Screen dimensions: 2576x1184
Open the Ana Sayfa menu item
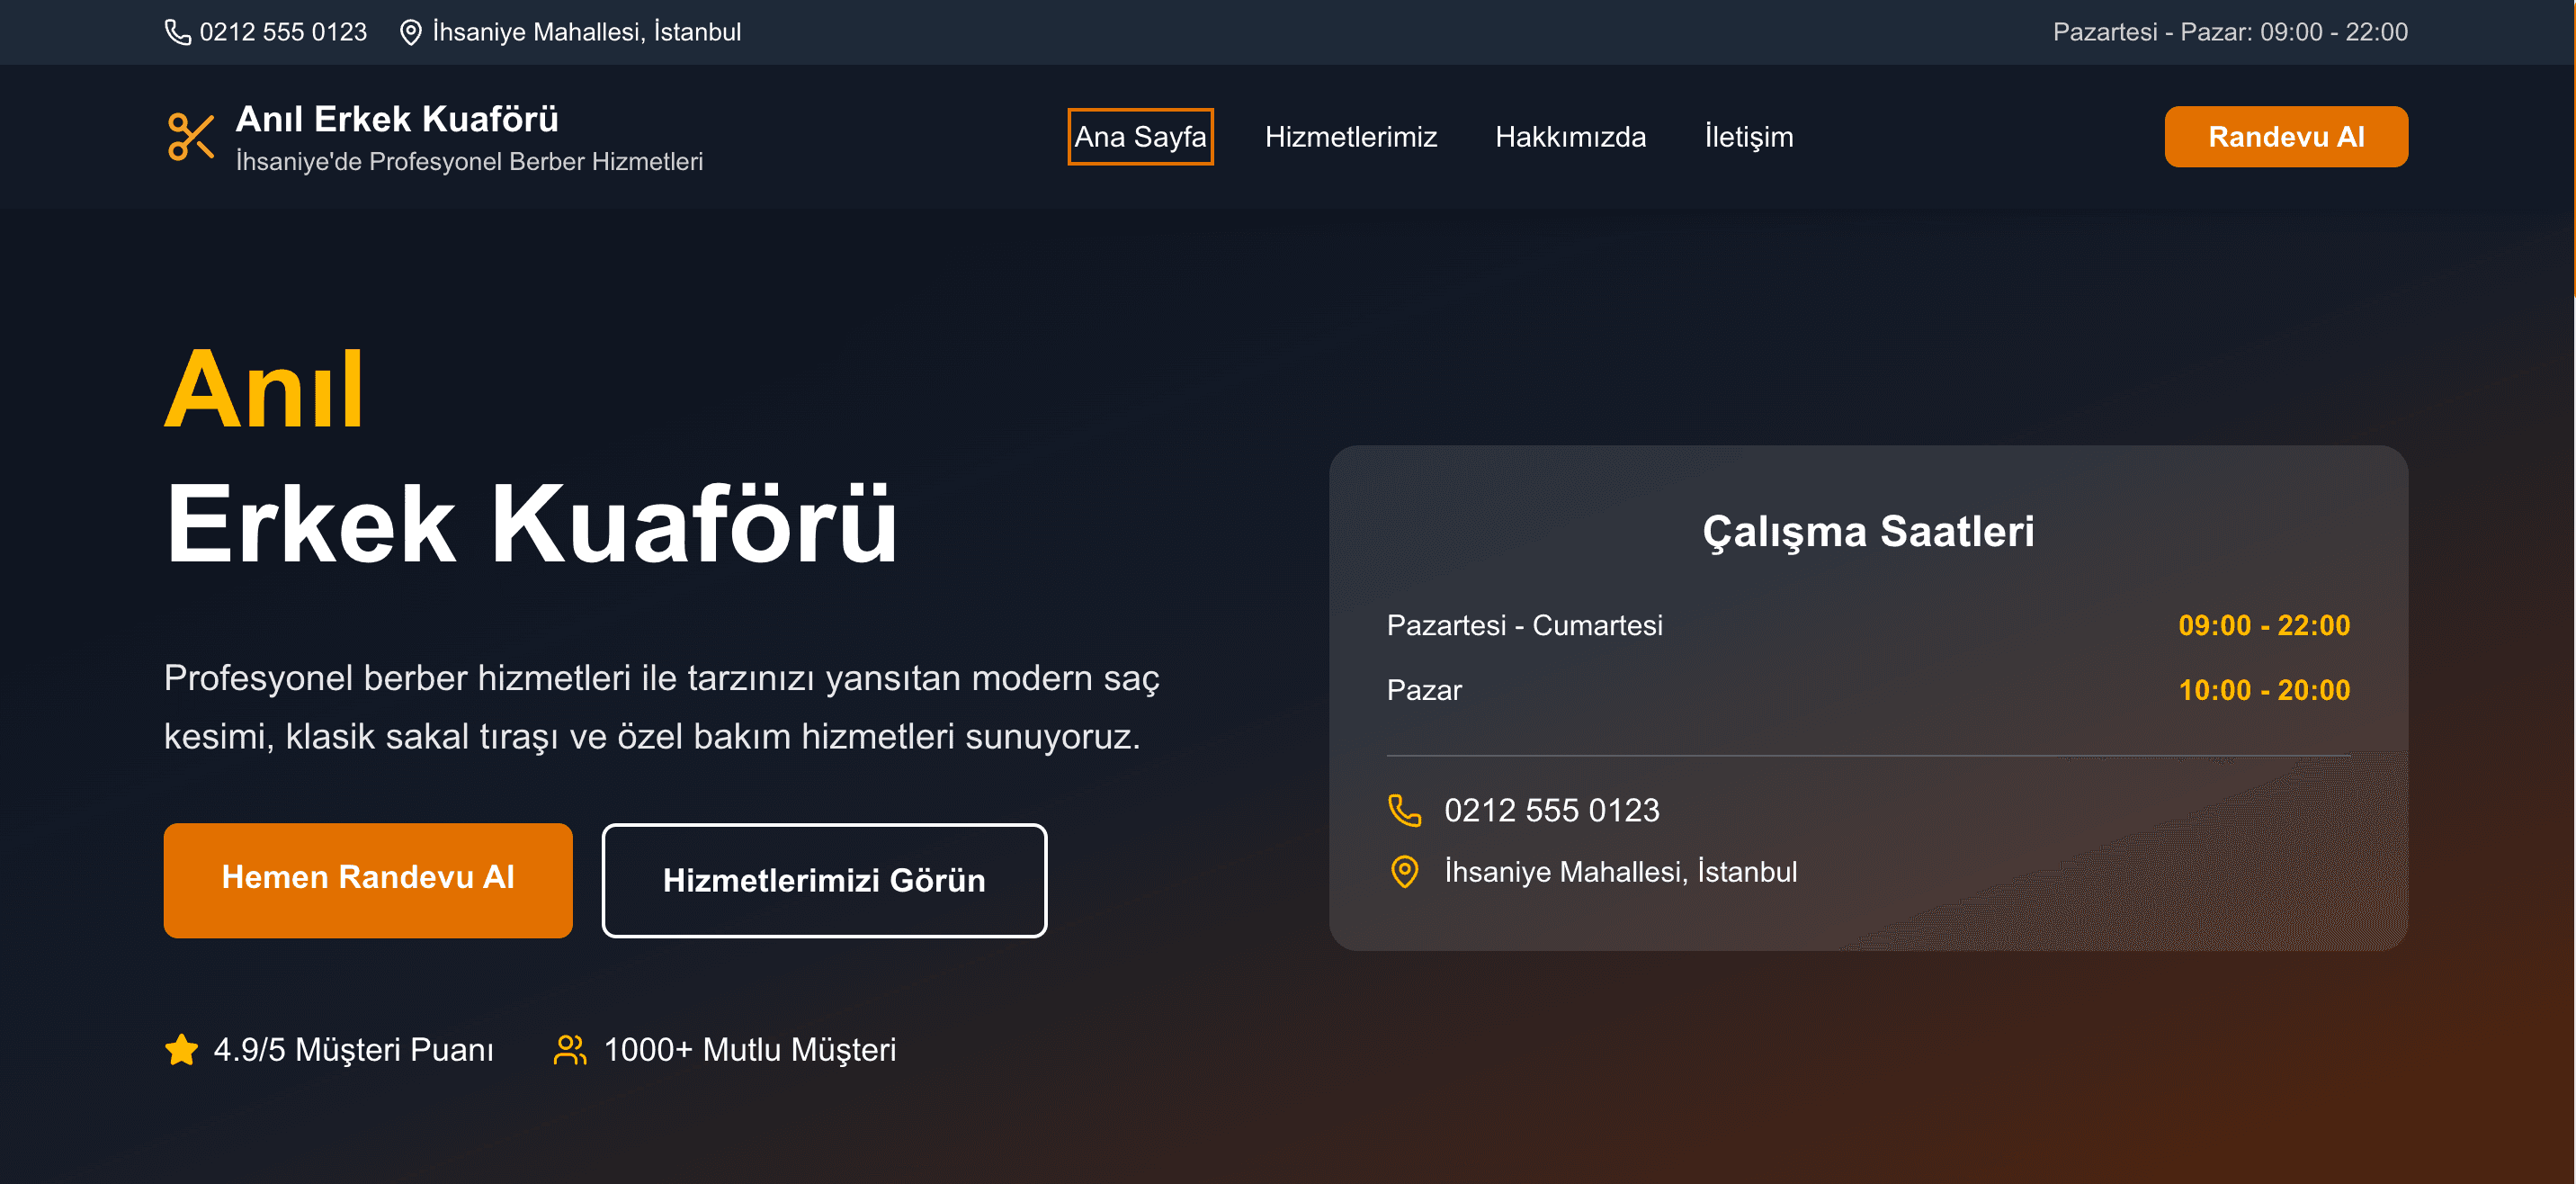[1140, 137]
